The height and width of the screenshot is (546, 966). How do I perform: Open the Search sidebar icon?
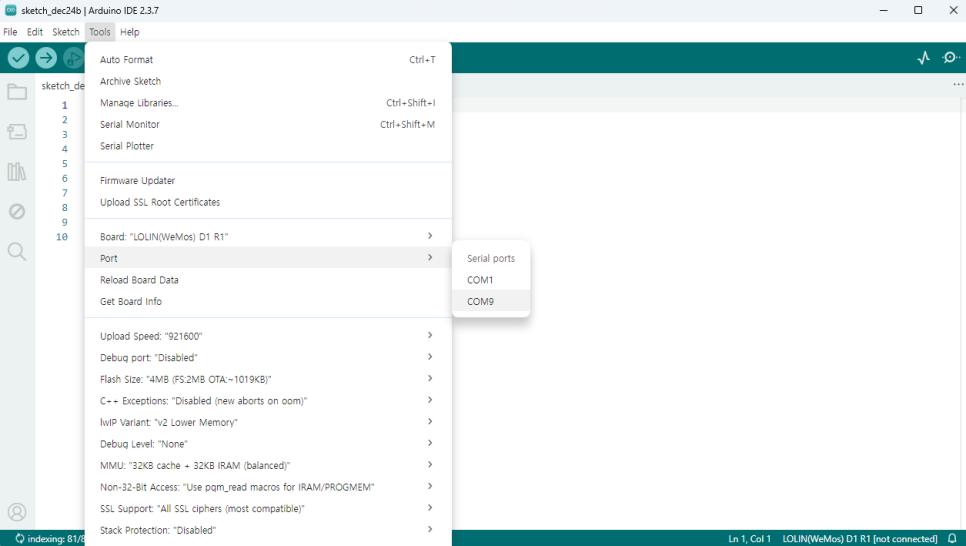17,251
